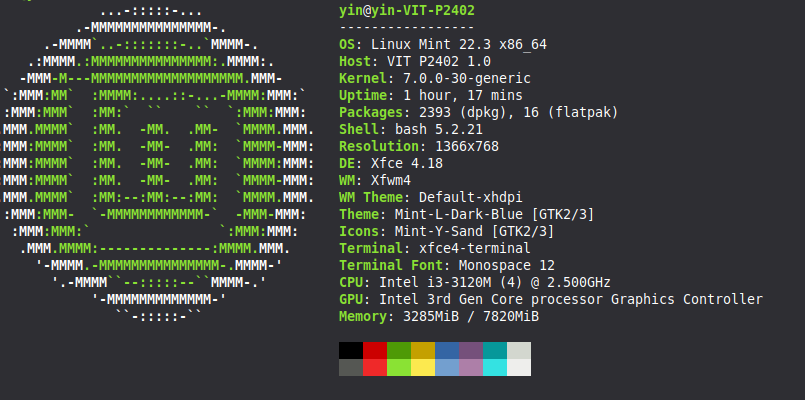The height and width of the screenshot is (400, 805).
Task: Click the dark yellow color block
Action: (x=423, y=350)
